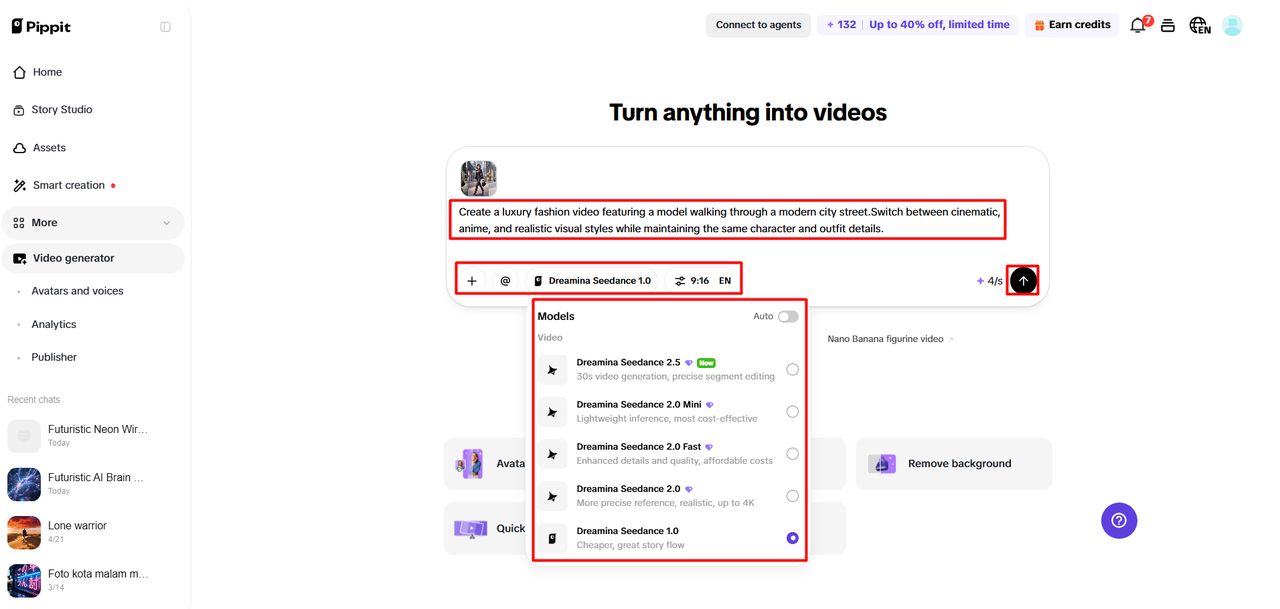Click Connect to agents button

[758, 25]
